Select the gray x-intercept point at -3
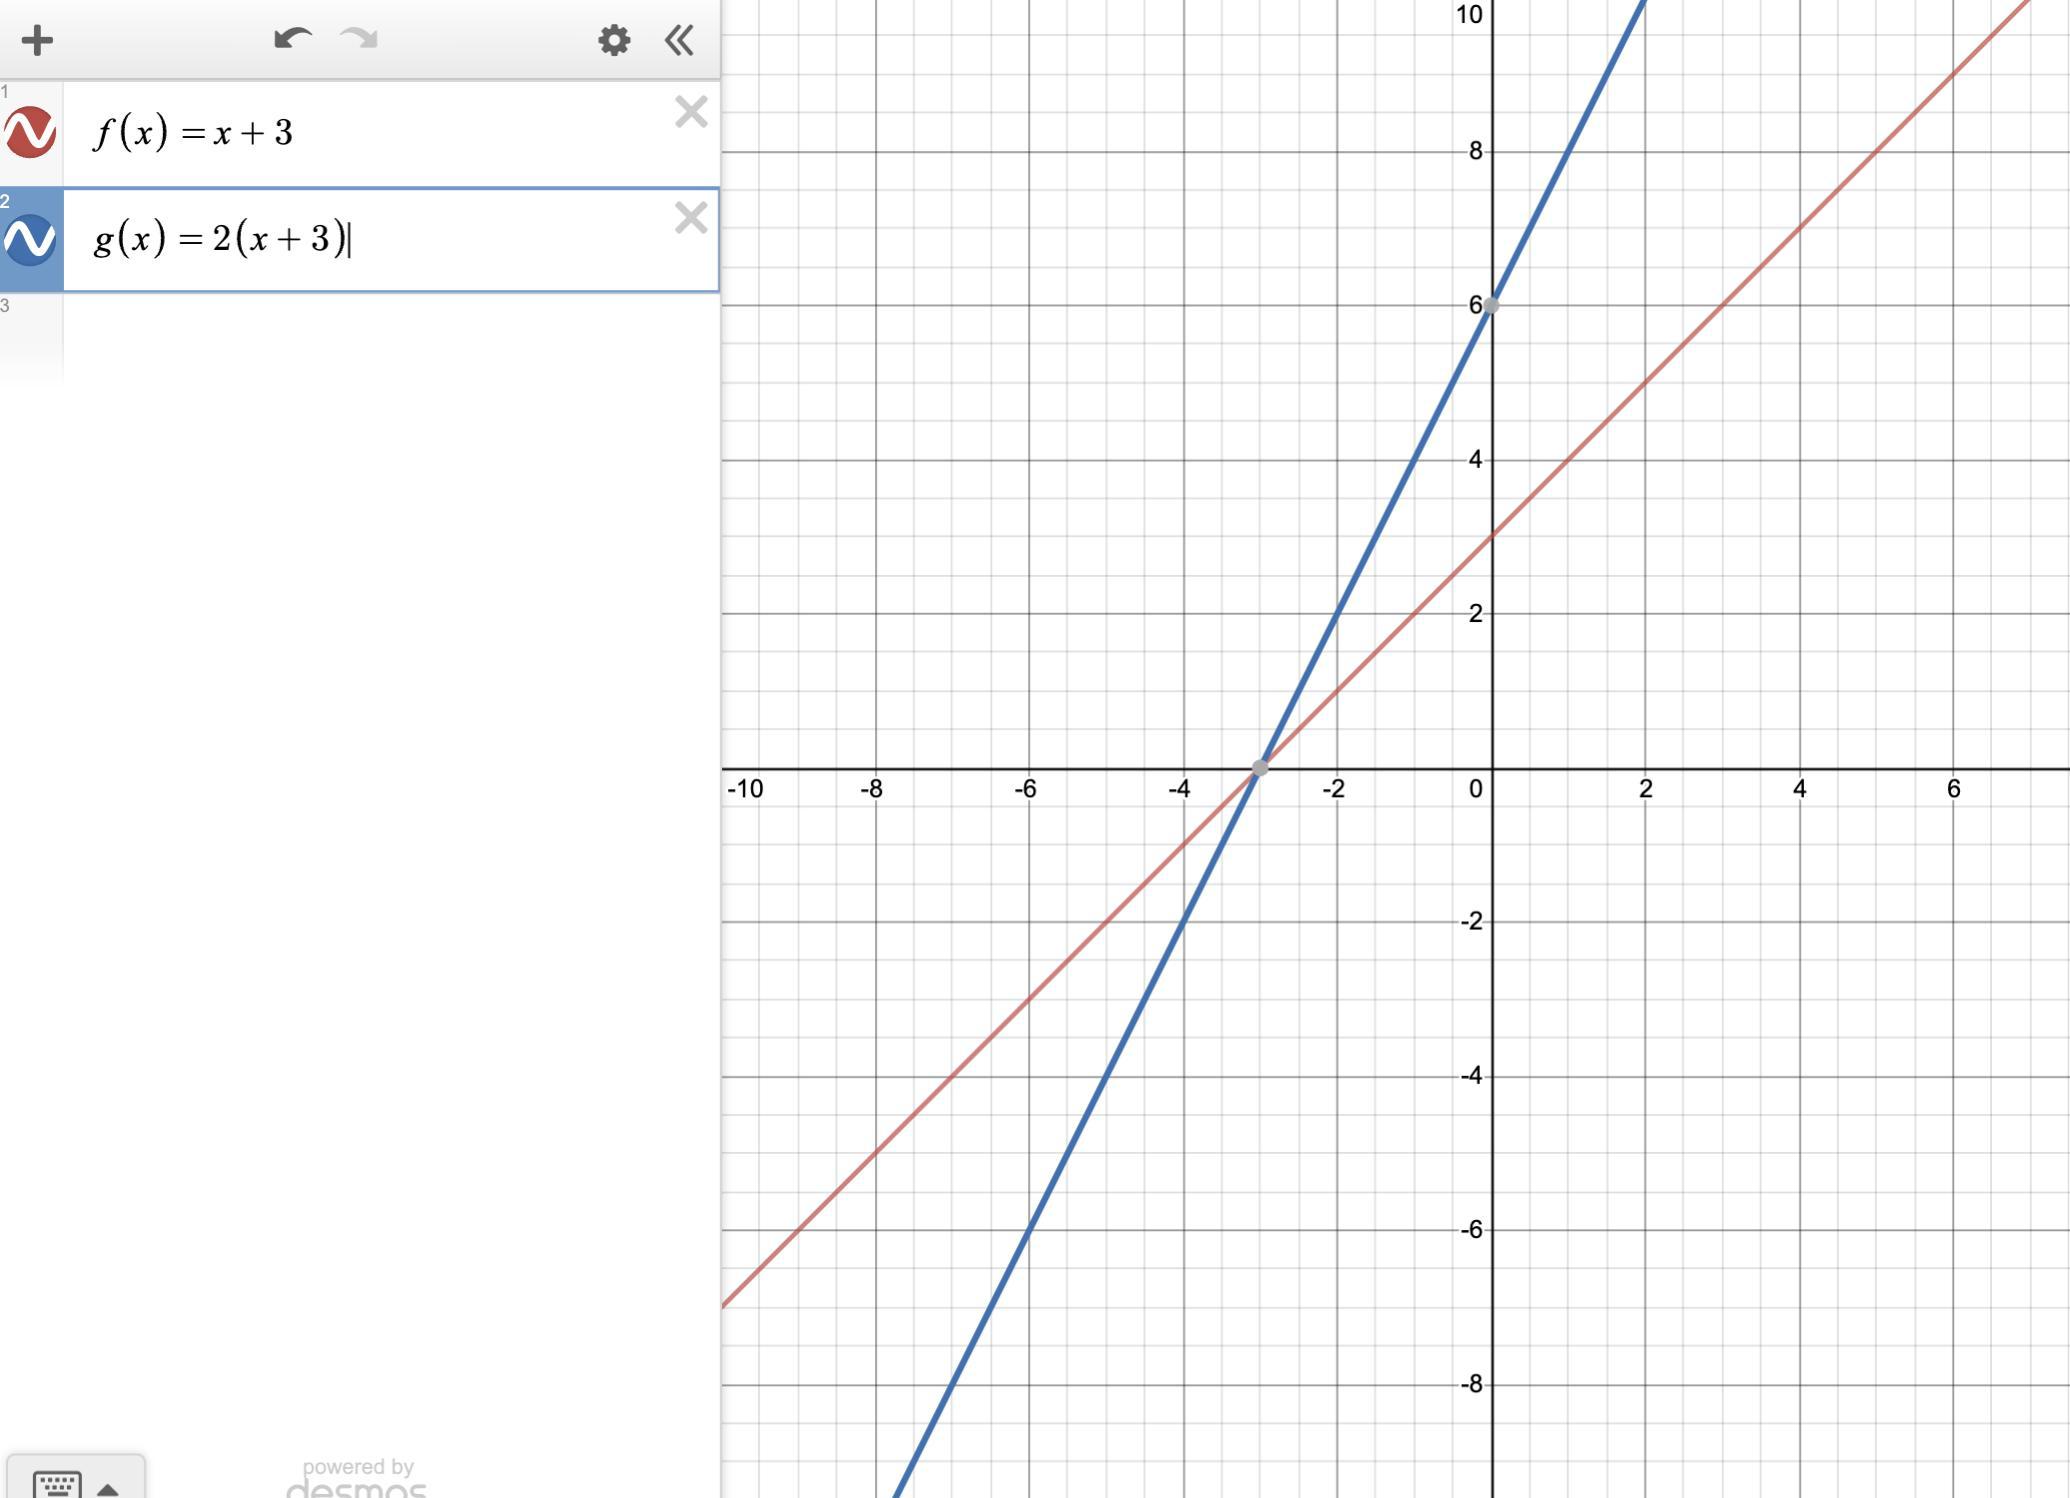 (x=1260, y=768)
